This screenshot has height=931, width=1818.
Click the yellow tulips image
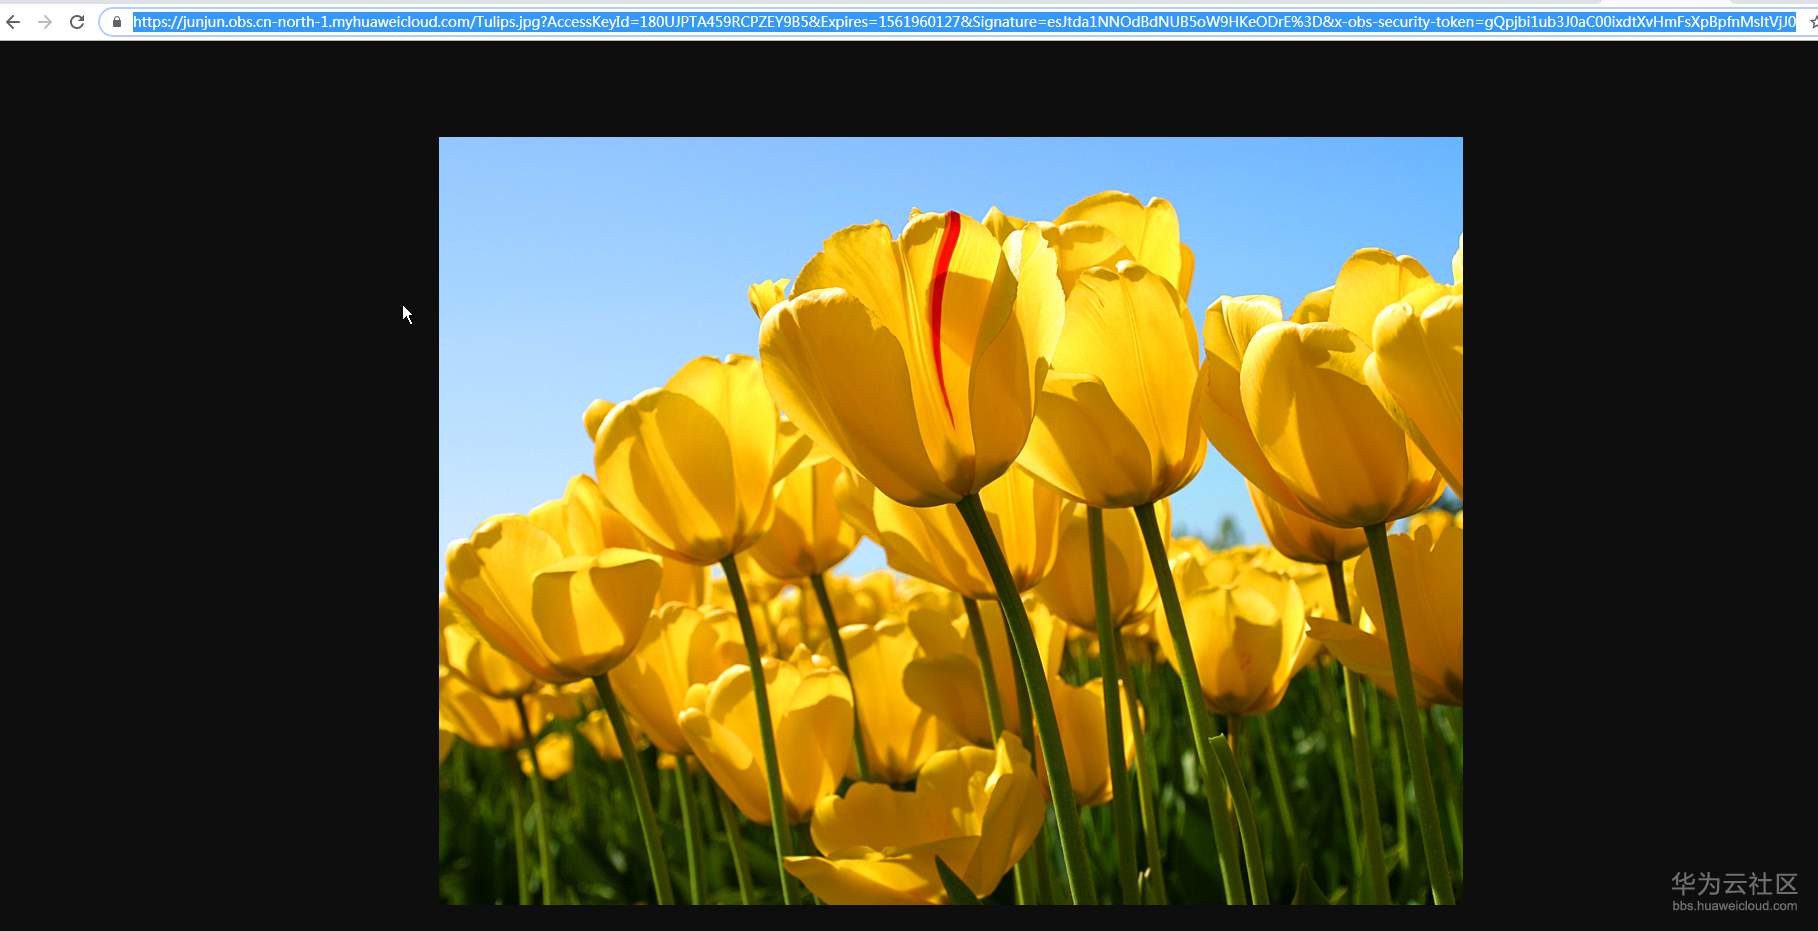[950, 520]
